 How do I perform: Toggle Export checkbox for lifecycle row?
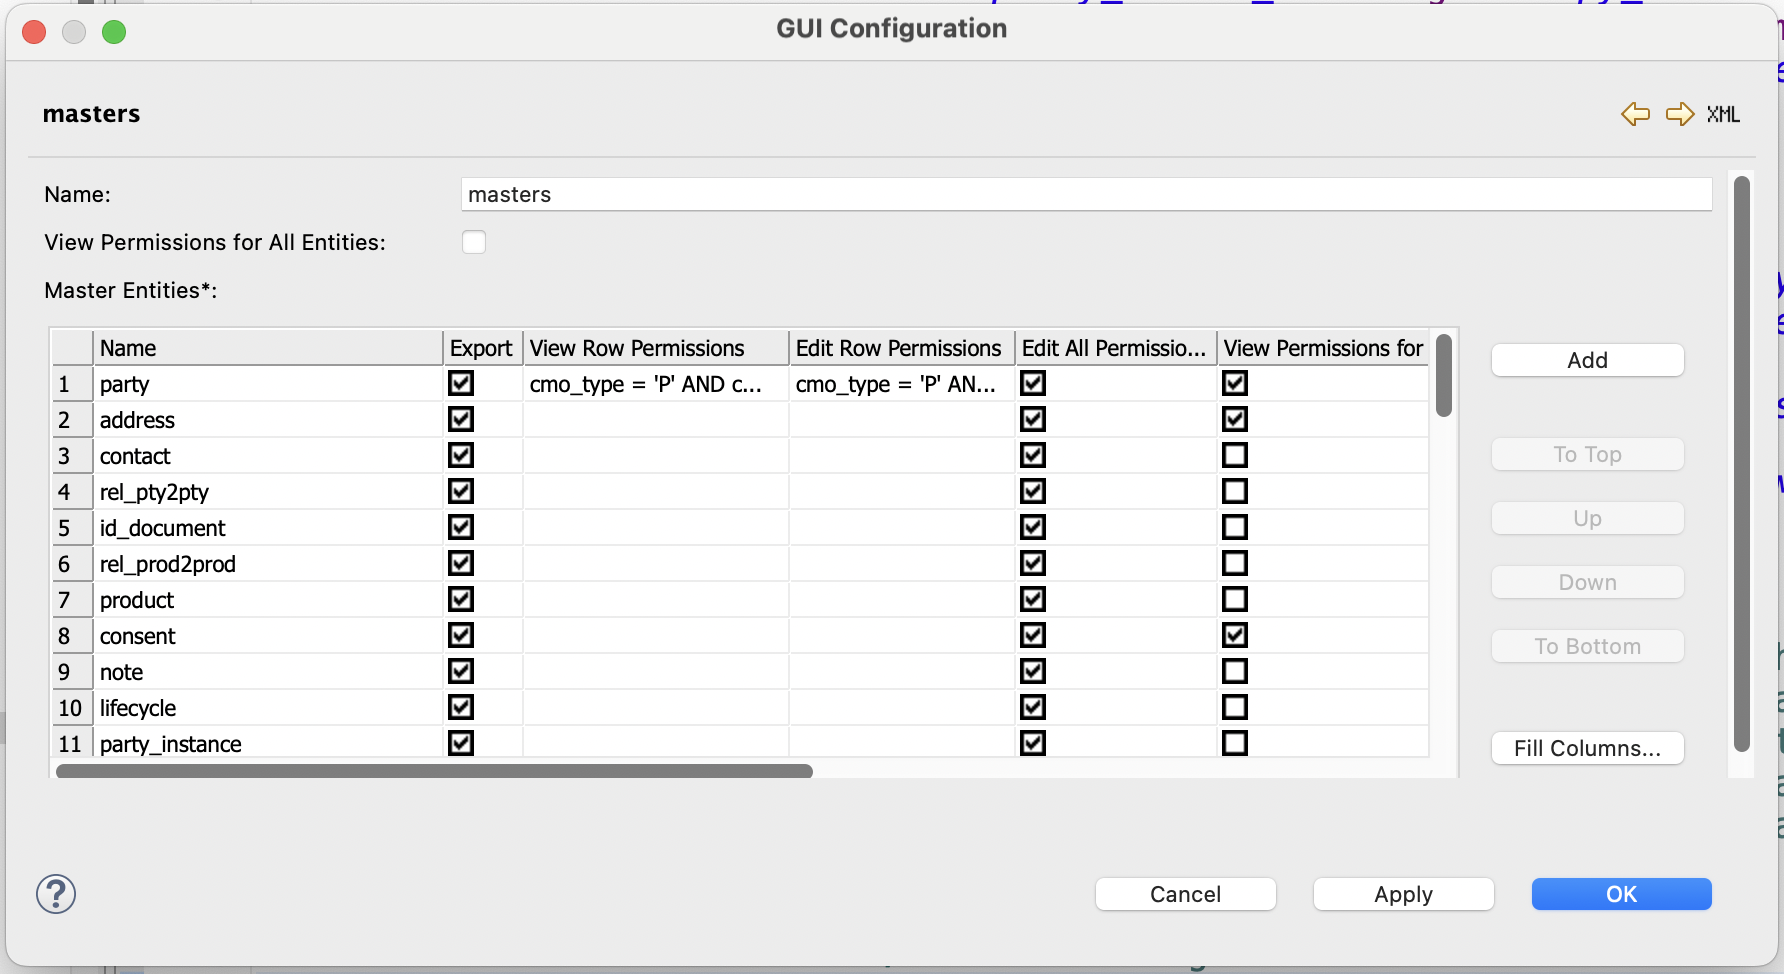(461, 708)
